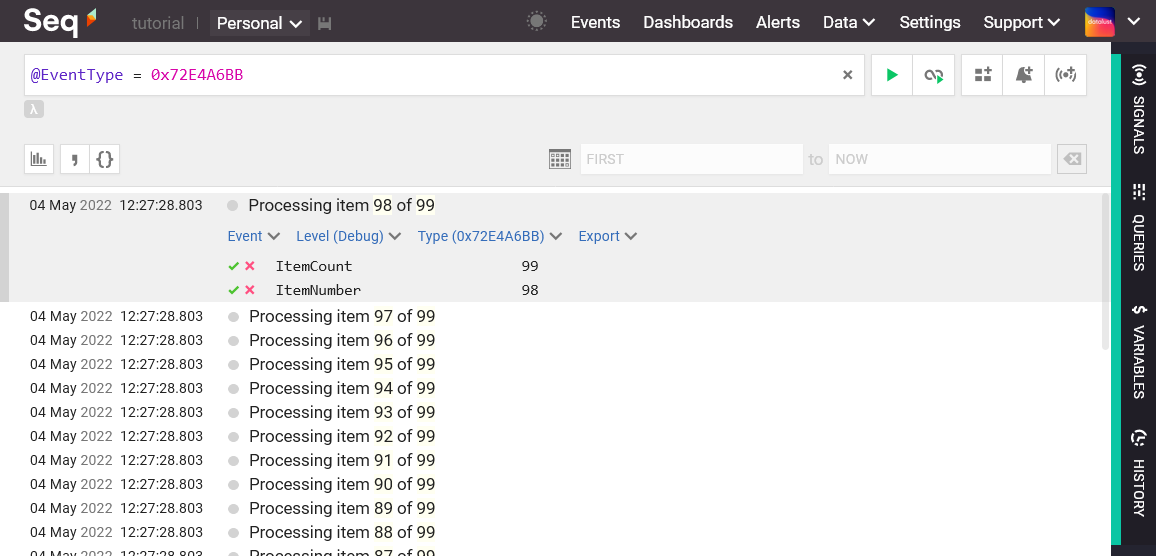This screenshot has height=556, width=1156.
Task: Click the user avatar image
Action: click(x=1100, y=22)
